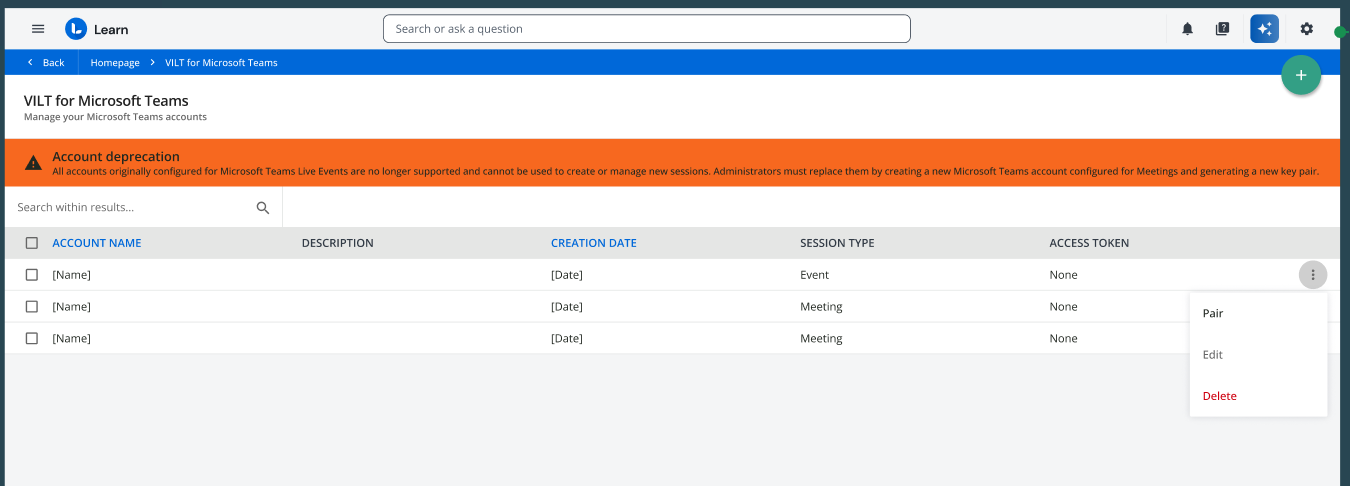Click the Learn logo icon
1350x486 pixels.
(76, 29)
